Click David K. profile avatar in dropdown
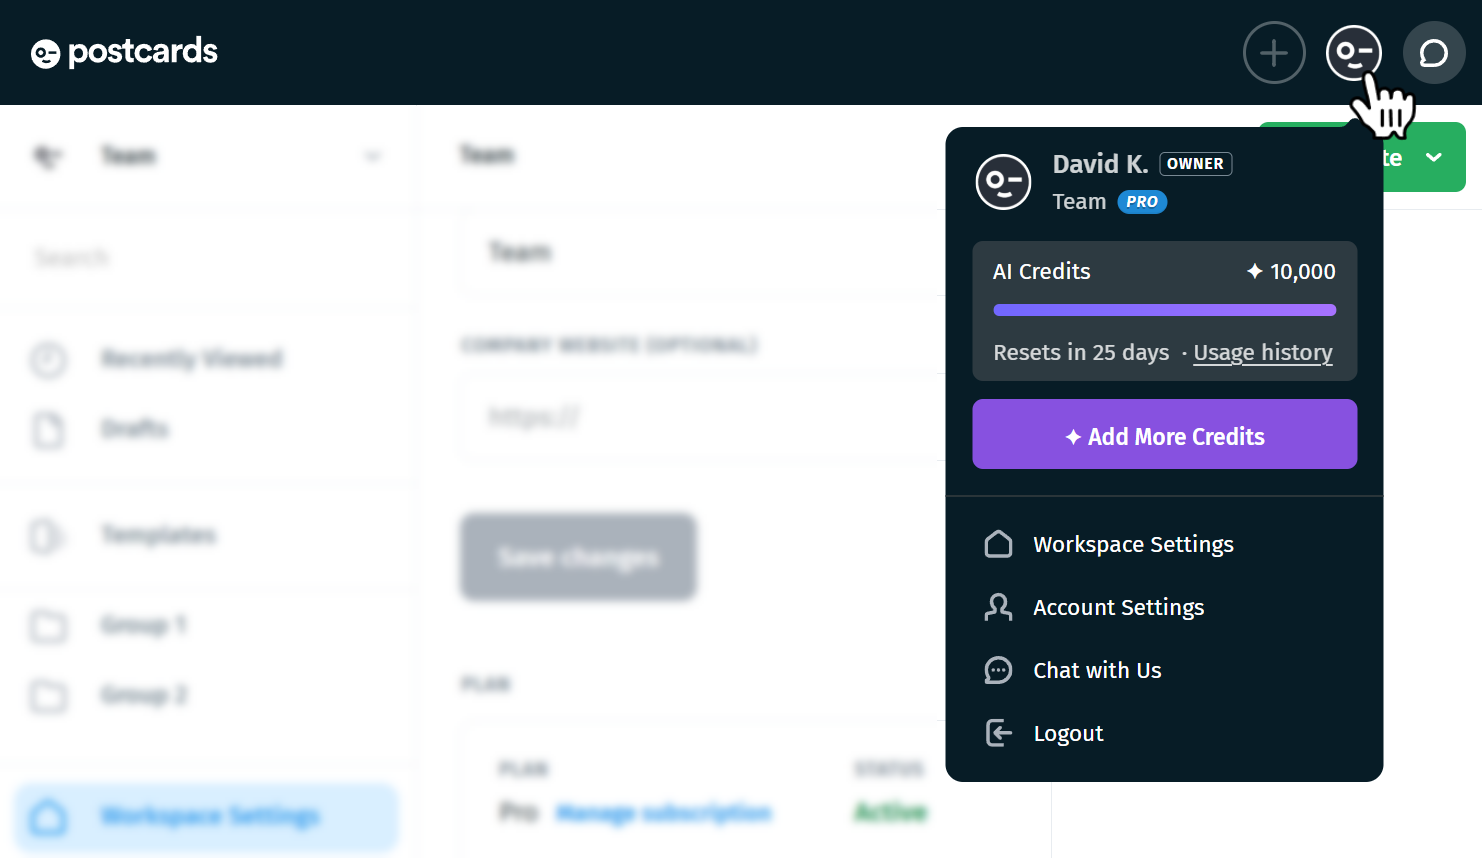Image resolution: width=1482 pixels, height=858 pixels. 1003,182
